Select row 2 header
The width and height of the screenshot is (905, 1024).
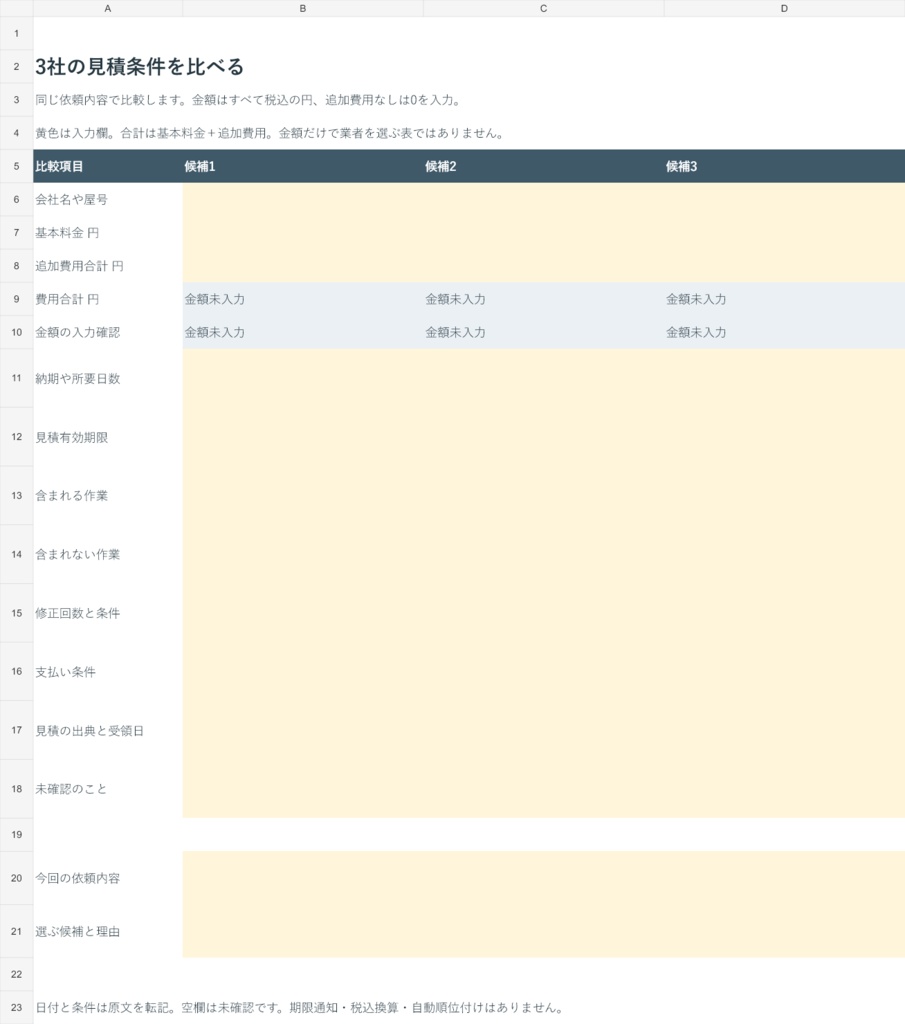tap(16, 67)
